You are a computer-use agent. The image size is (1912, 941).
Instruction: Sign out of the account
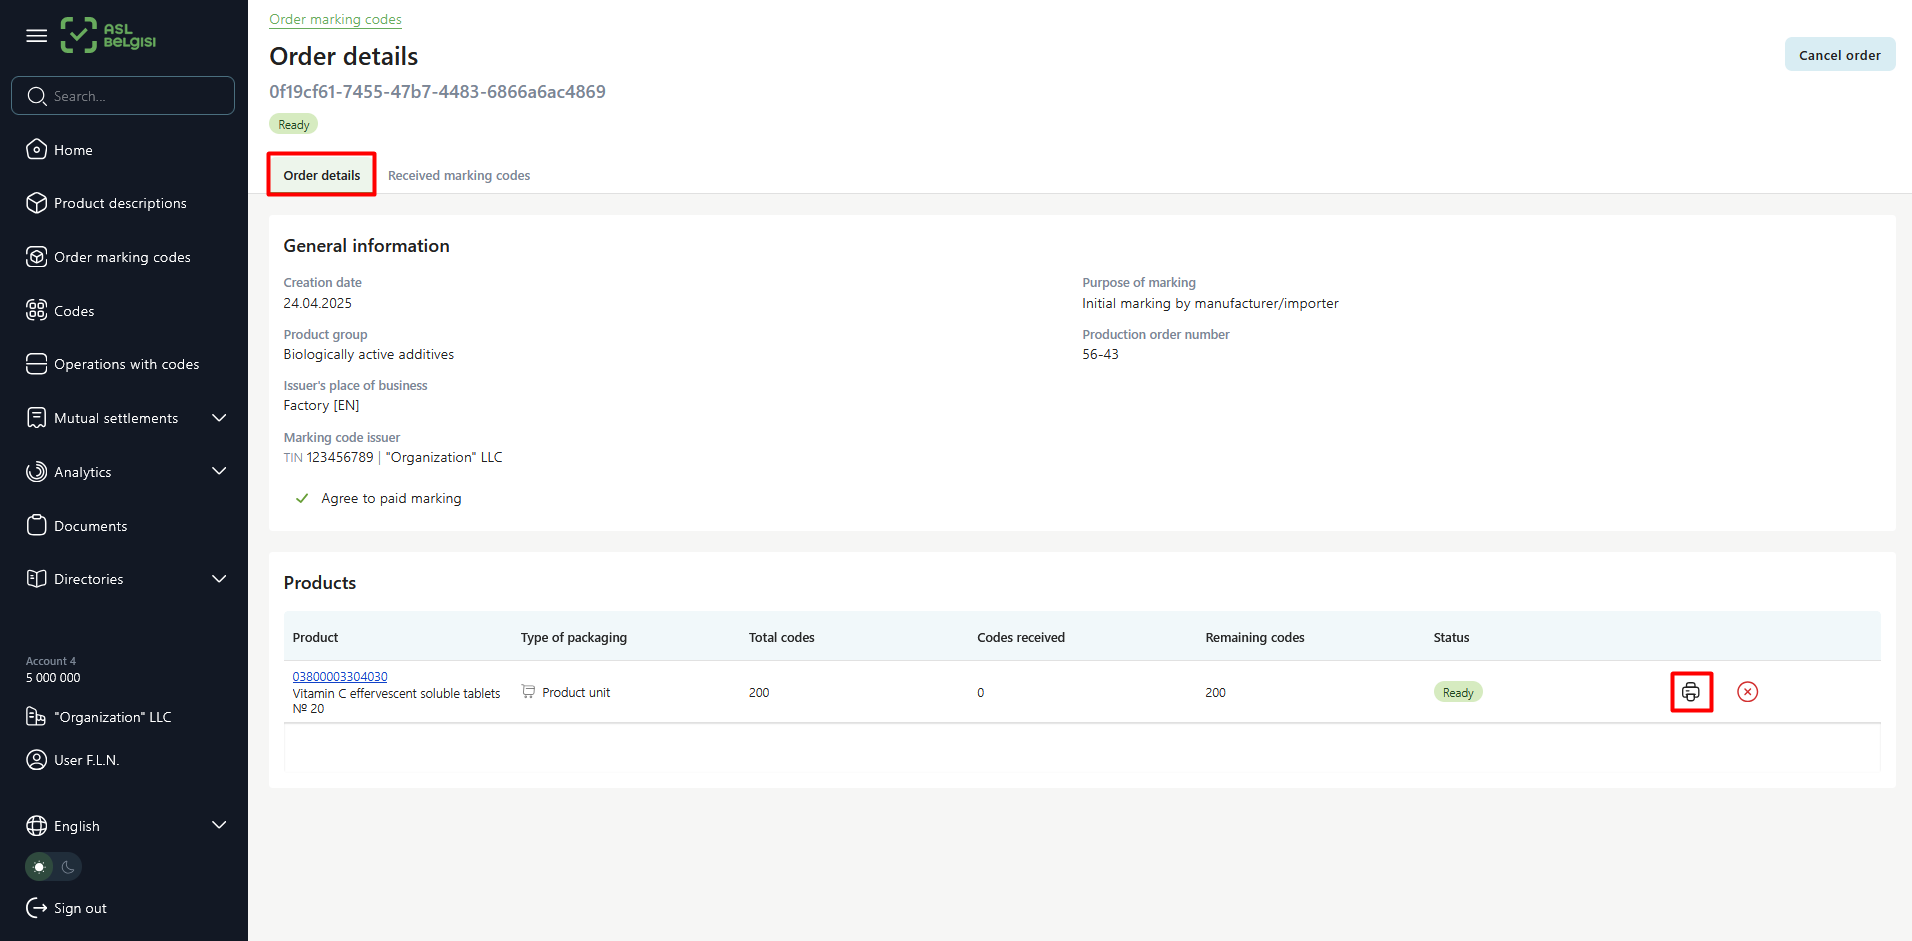tap(80, 908)
